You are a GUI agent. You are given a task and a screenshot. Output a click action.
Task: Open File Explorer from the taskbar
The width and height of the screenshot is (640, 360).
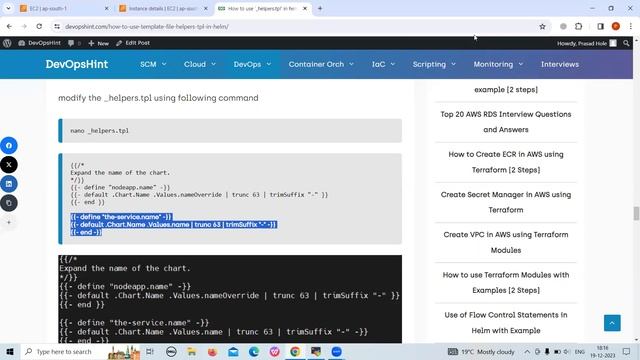pyautogui.click(x=191, y=352)
